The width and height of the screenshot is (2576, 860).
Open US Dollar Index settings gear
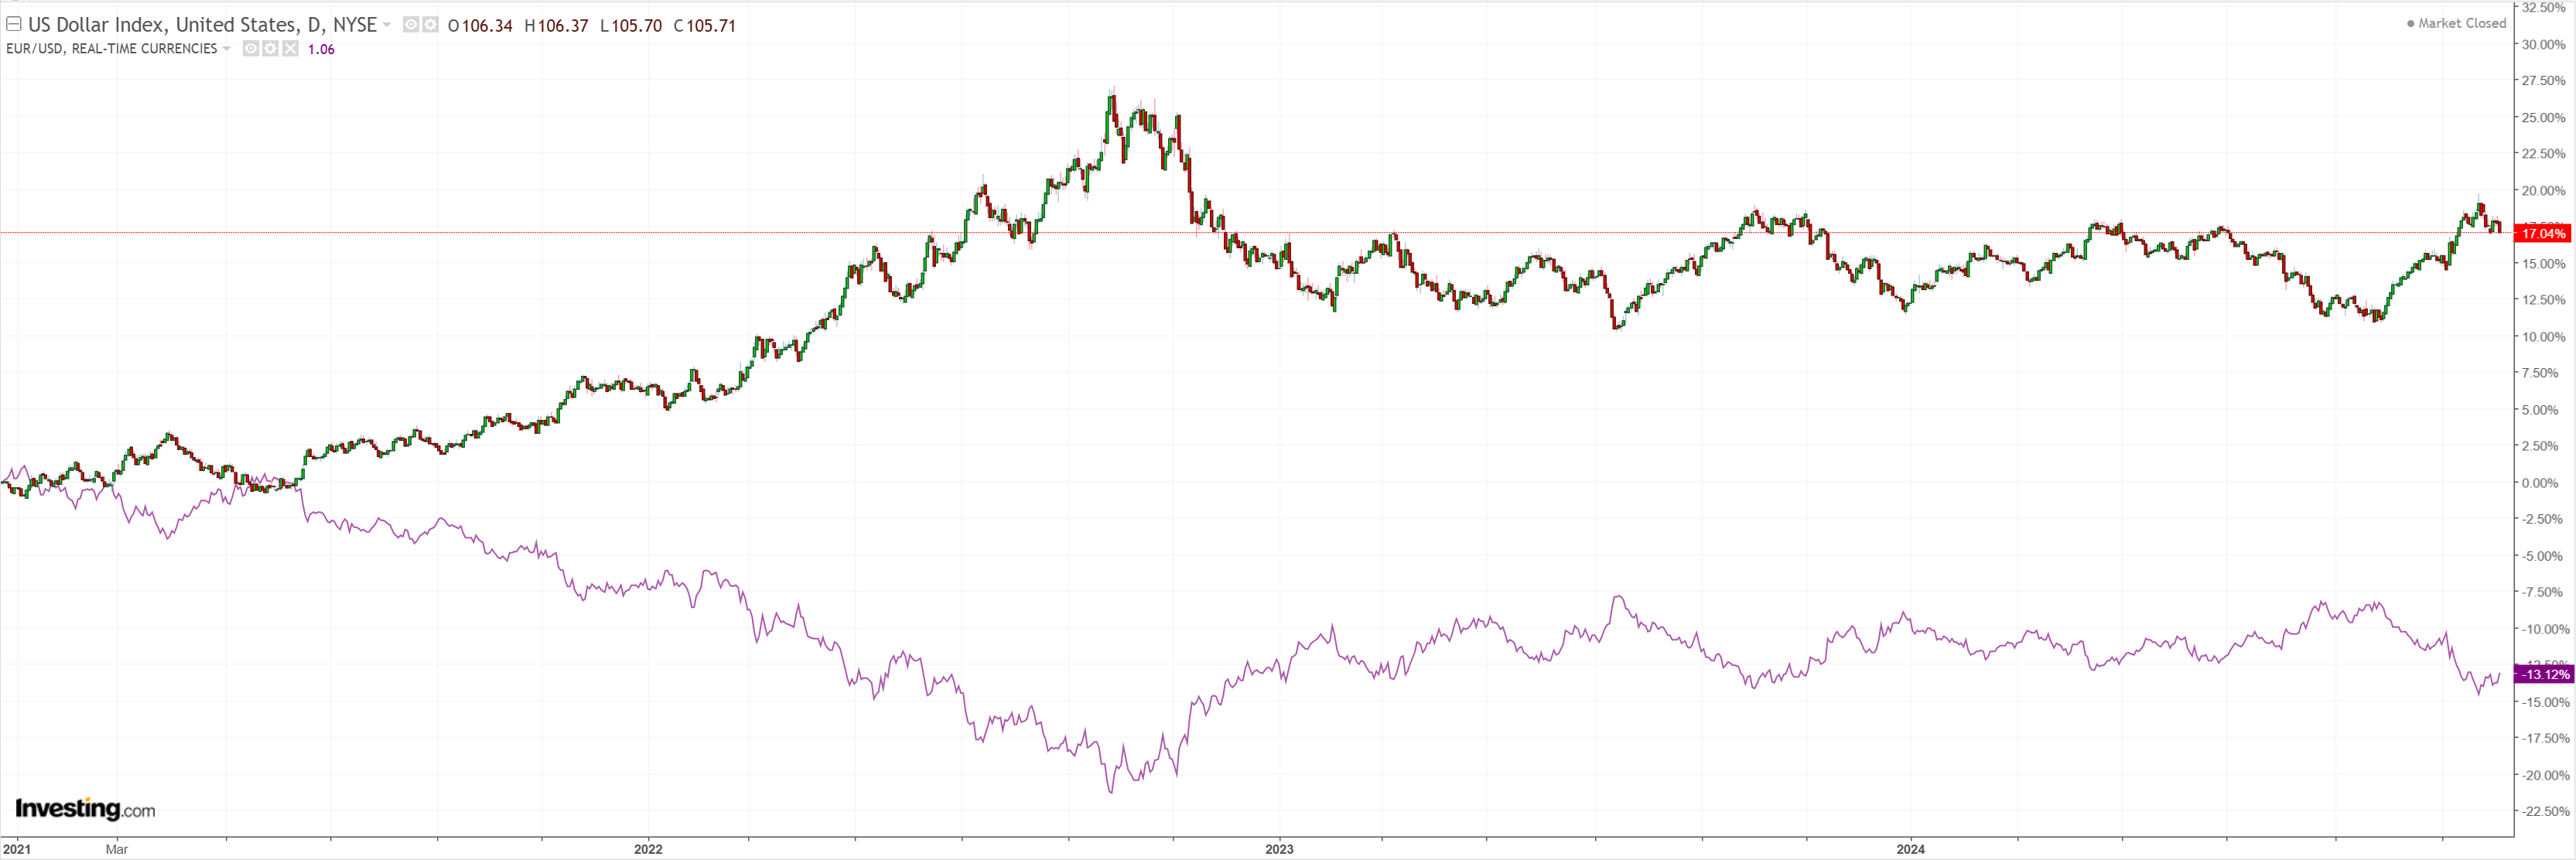[430, 25]
